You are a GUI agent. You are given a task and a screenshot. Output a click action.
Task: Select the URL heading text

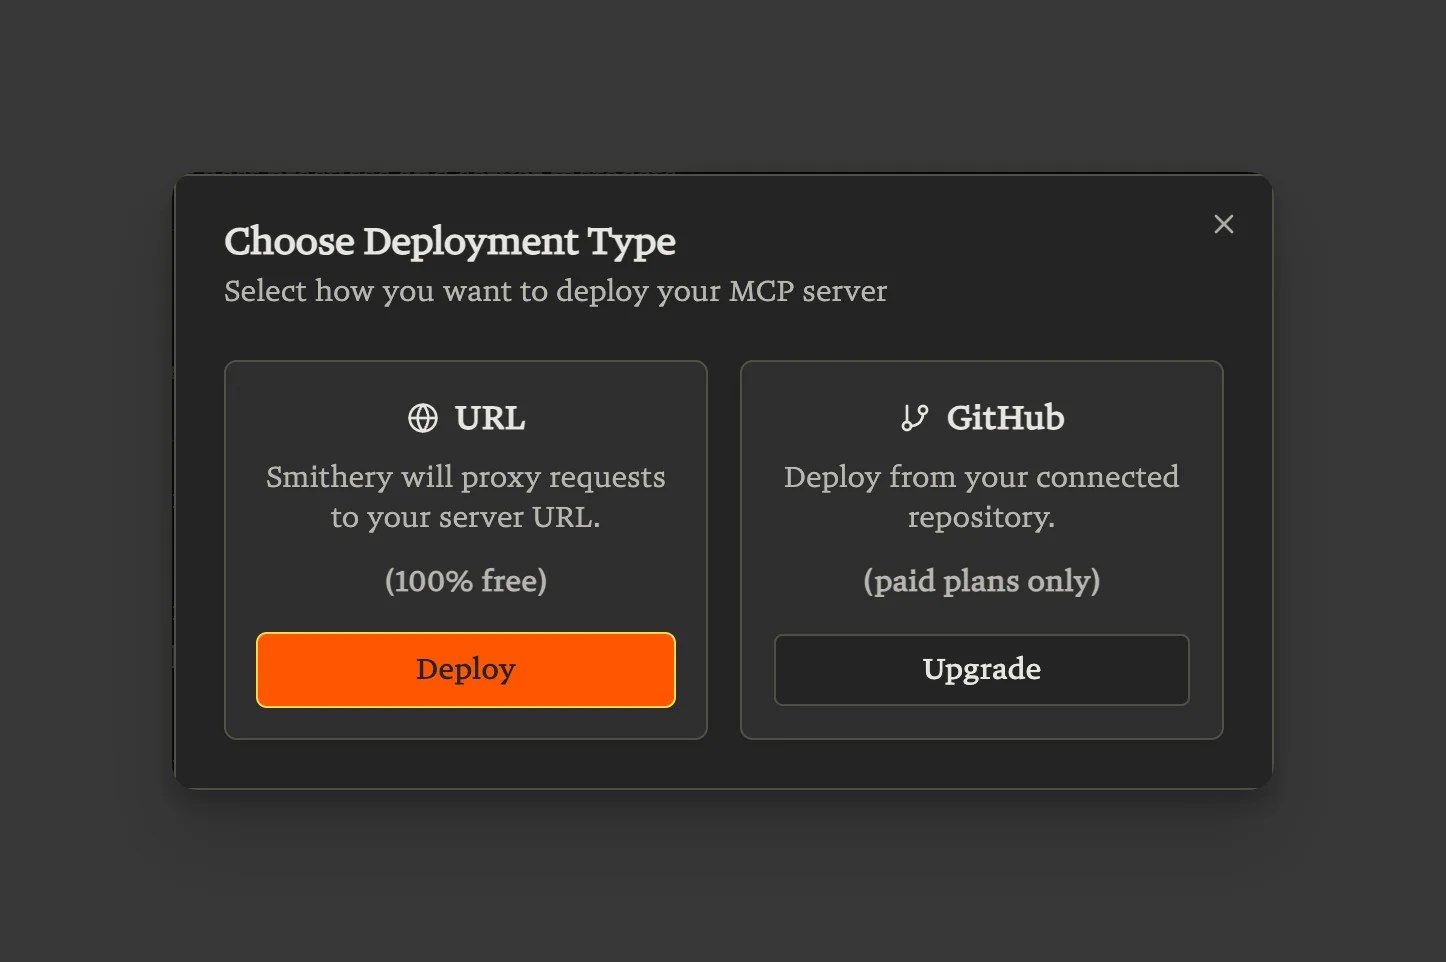pyautogui.click(x=490, y=418)
